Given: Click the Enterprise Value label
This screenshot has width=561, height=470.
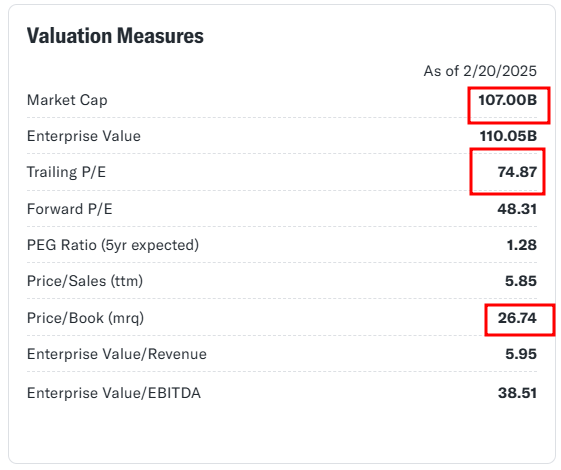Looking at the screenshot, I should pos(84,136).
